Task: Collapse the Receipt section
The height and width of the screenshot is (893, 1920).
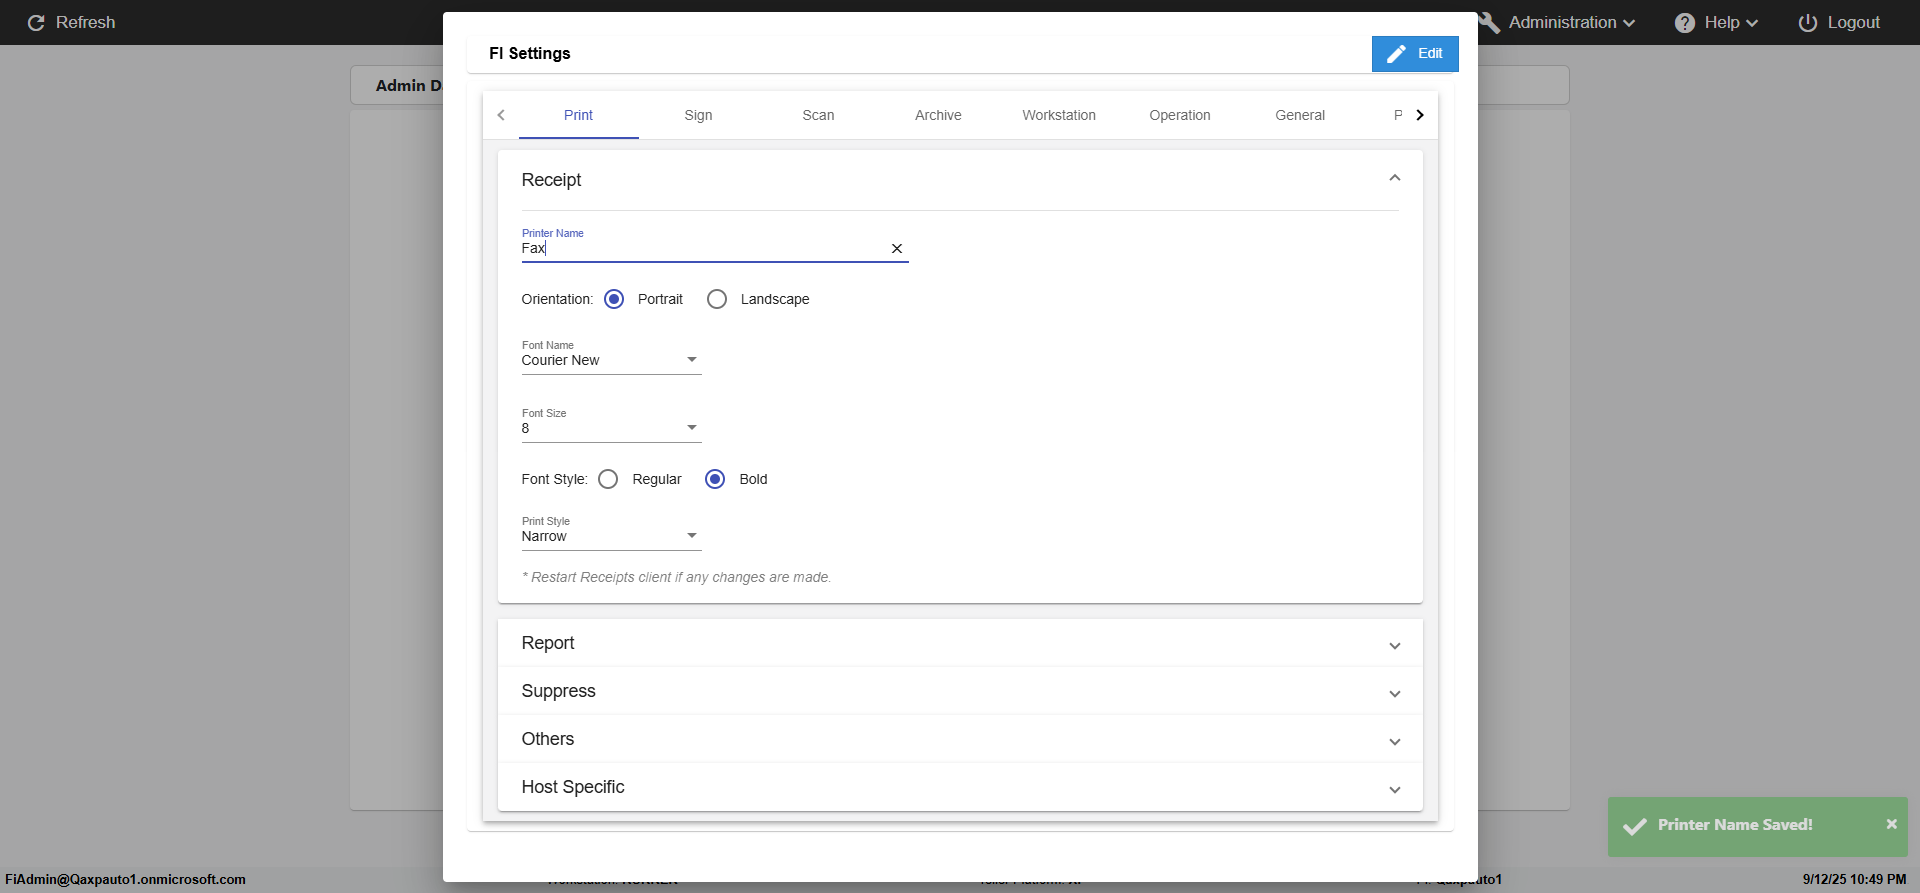Action: pyautogui.click(x=1394, y=179)
